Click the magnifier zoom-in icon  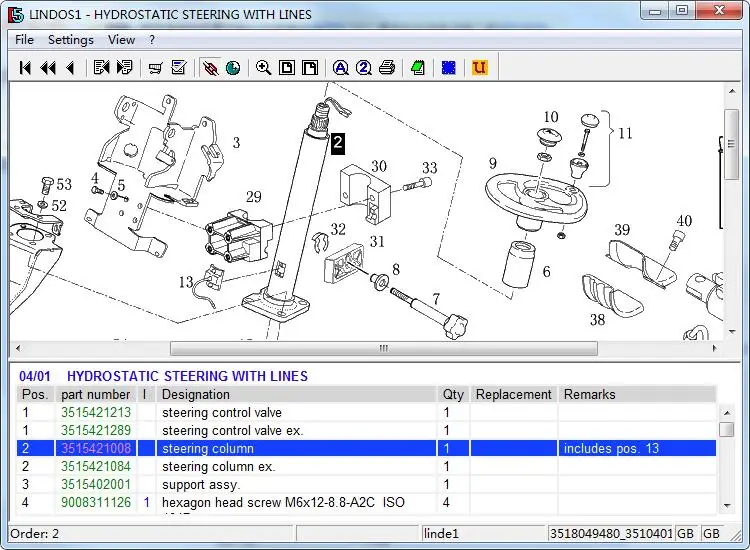(x=263, y=68)
